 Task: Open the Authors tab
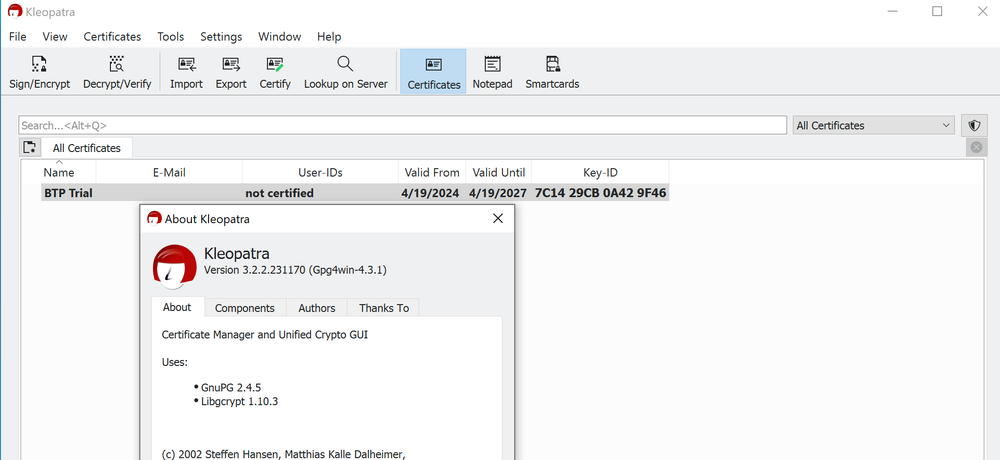pos(317,308)
